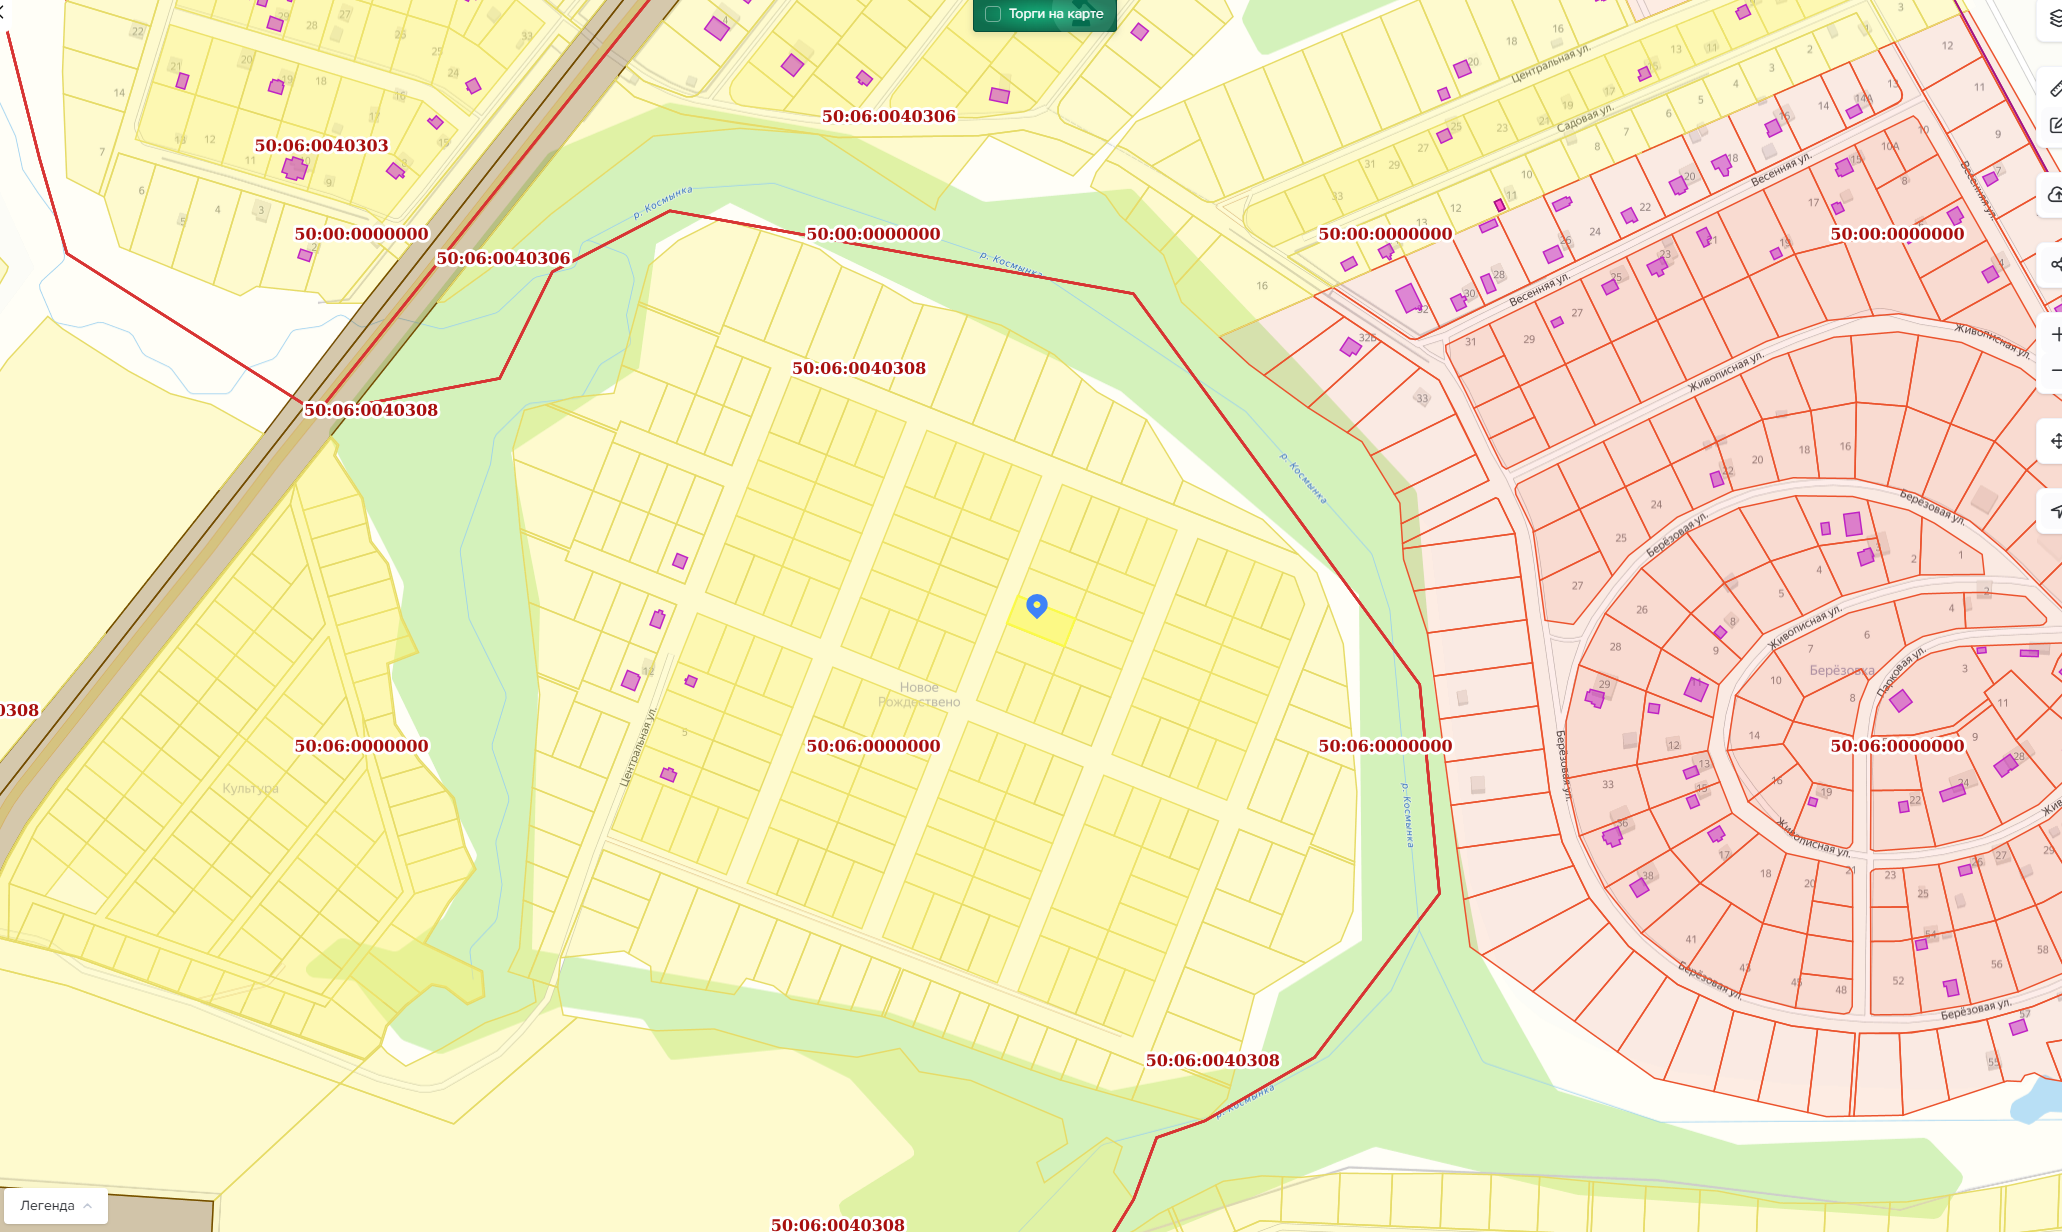This screenshot has height=1232, width=2062.
Task: Click the 'Культура' area label
Action: 250,788
